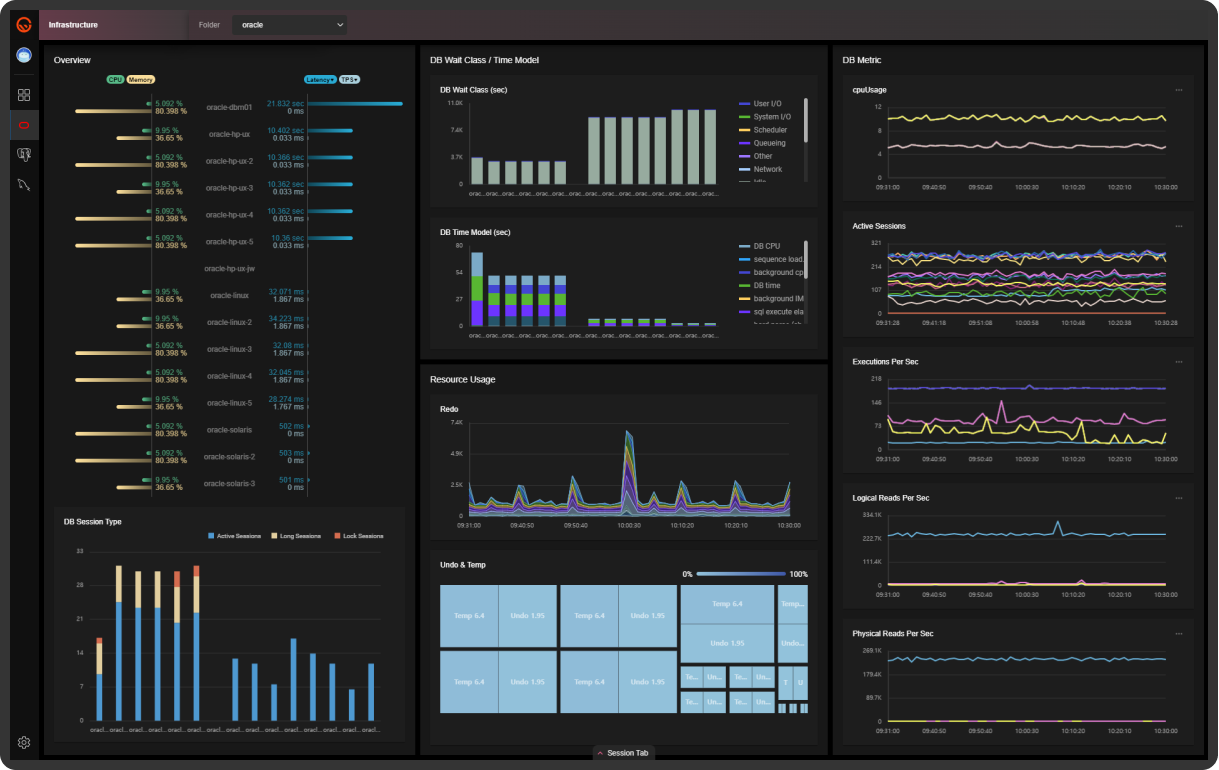The width and height of the screenshot is (1219, 770).
Task: Toggle the DB CPU legend series
Action: pyautogui.click(x=759, y=246)
